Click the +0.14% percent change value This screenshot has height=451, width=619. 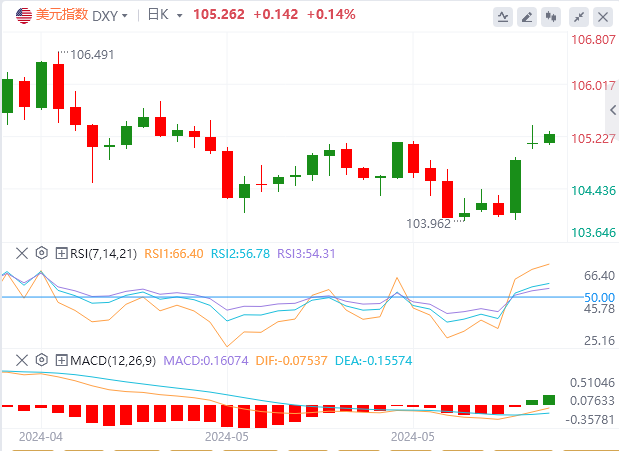[x=331, y=15]
